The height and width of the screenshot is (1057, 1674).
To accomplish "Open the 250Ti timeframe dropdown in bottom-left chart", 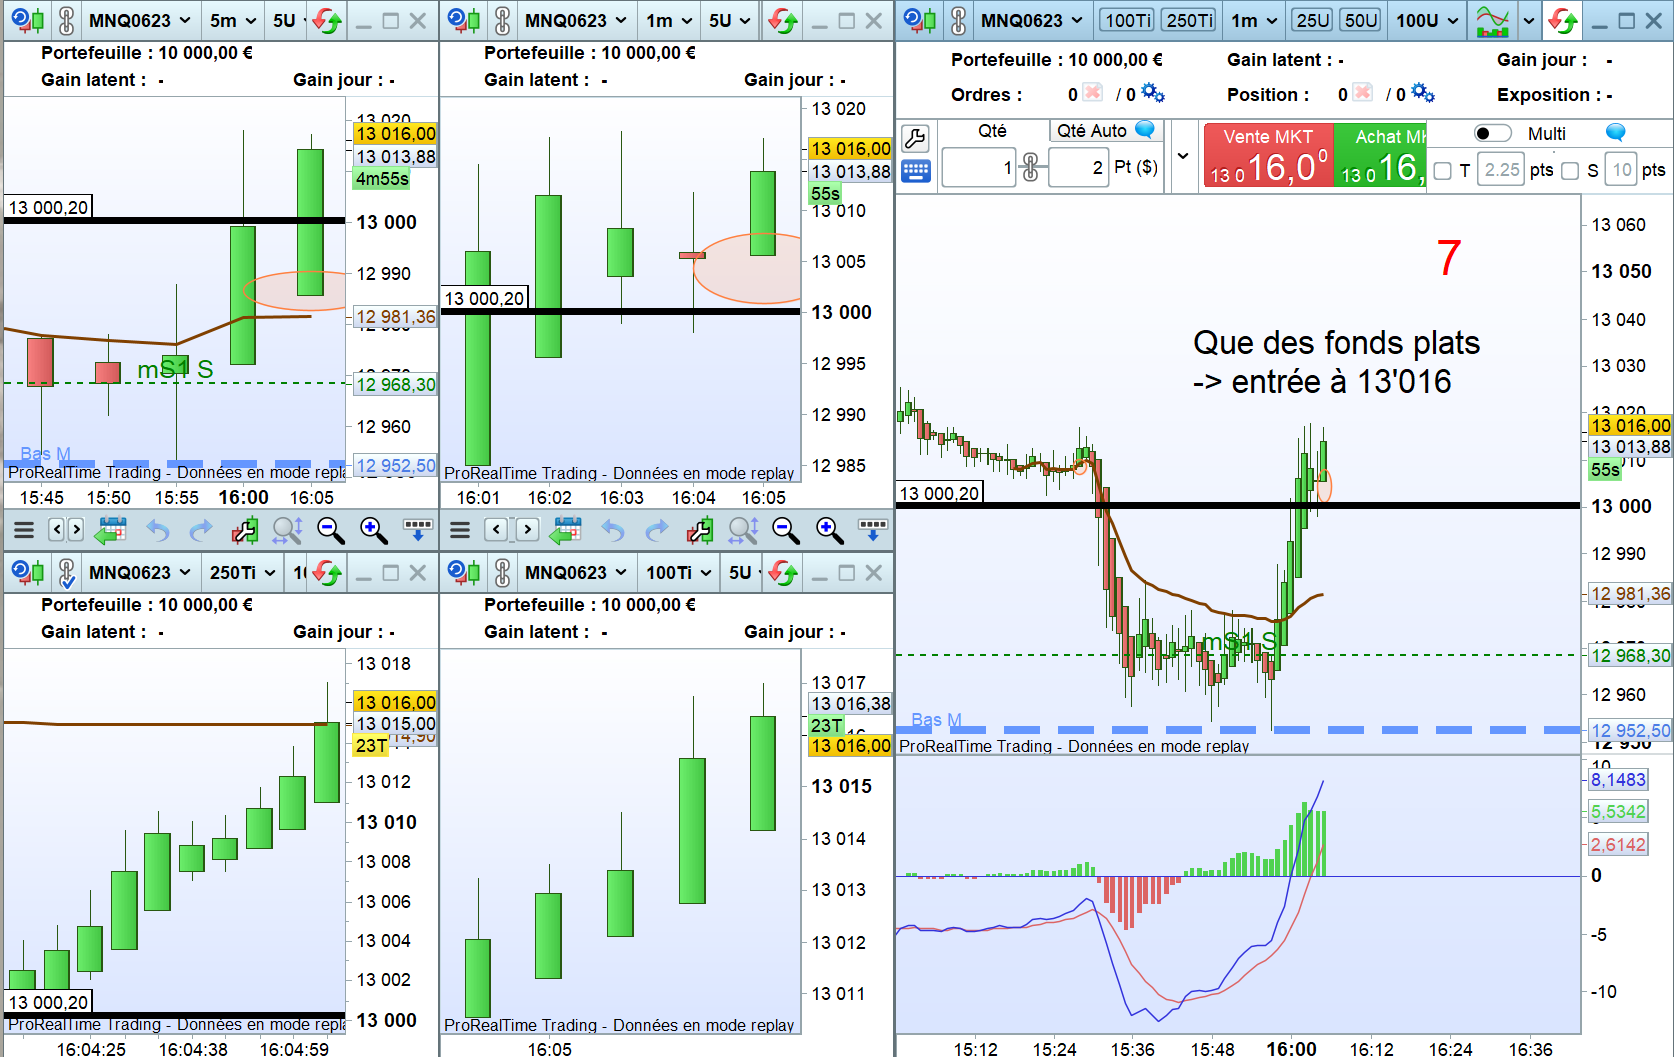I will 243,573.
